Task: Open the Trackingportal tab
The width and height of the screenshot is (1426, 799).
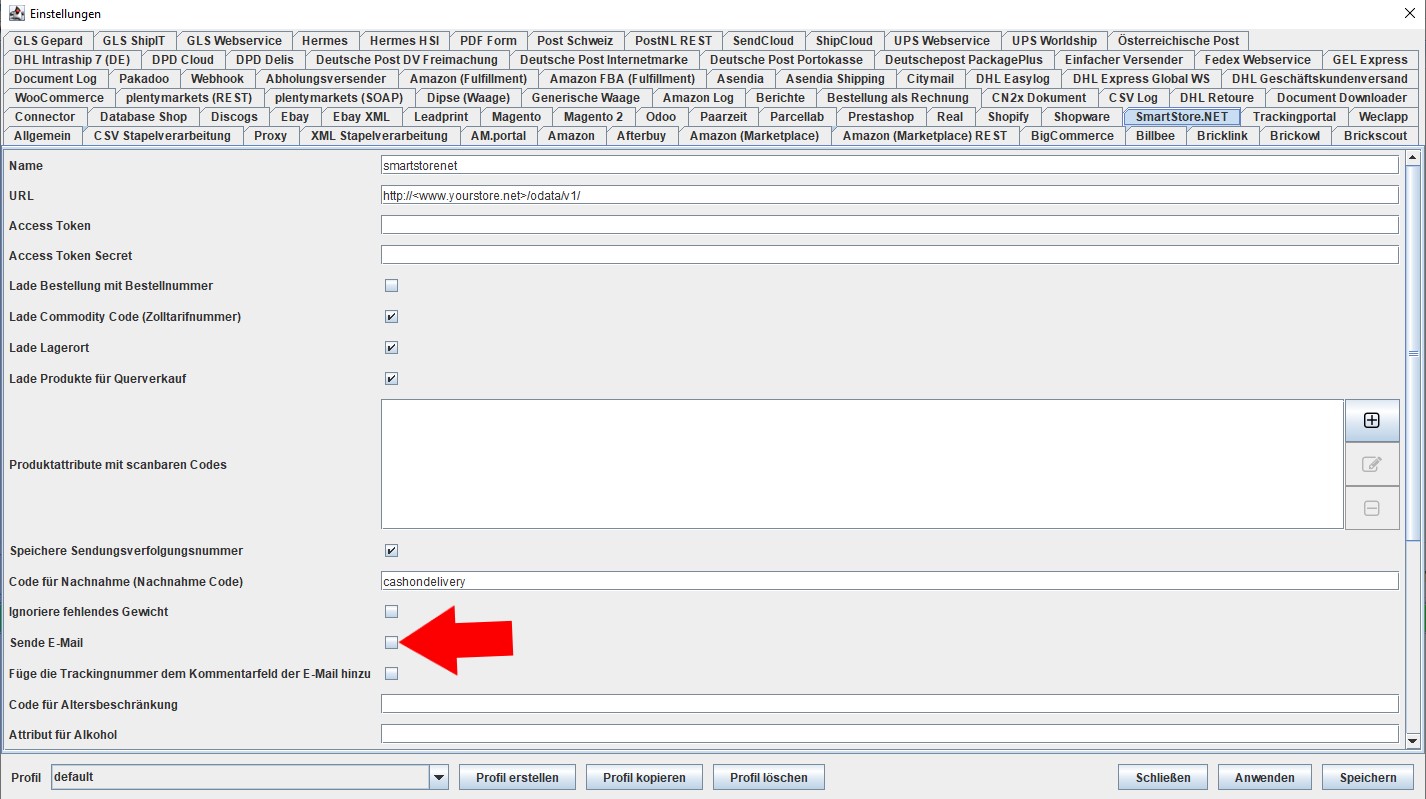Action: (1294, 117)
